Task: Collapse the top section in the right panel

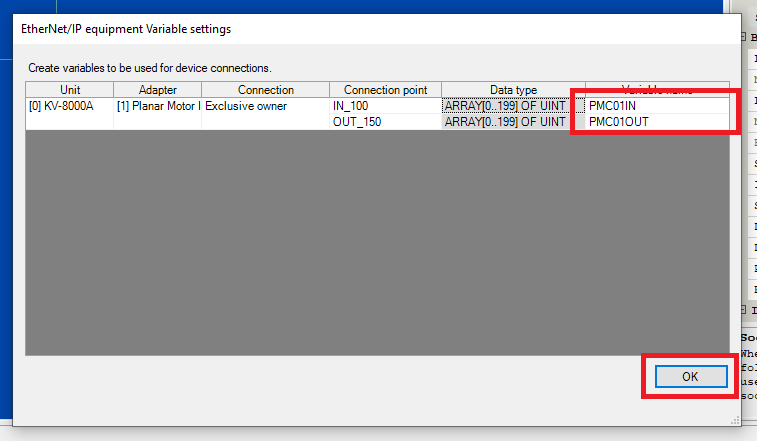Action: click(746, 37)
